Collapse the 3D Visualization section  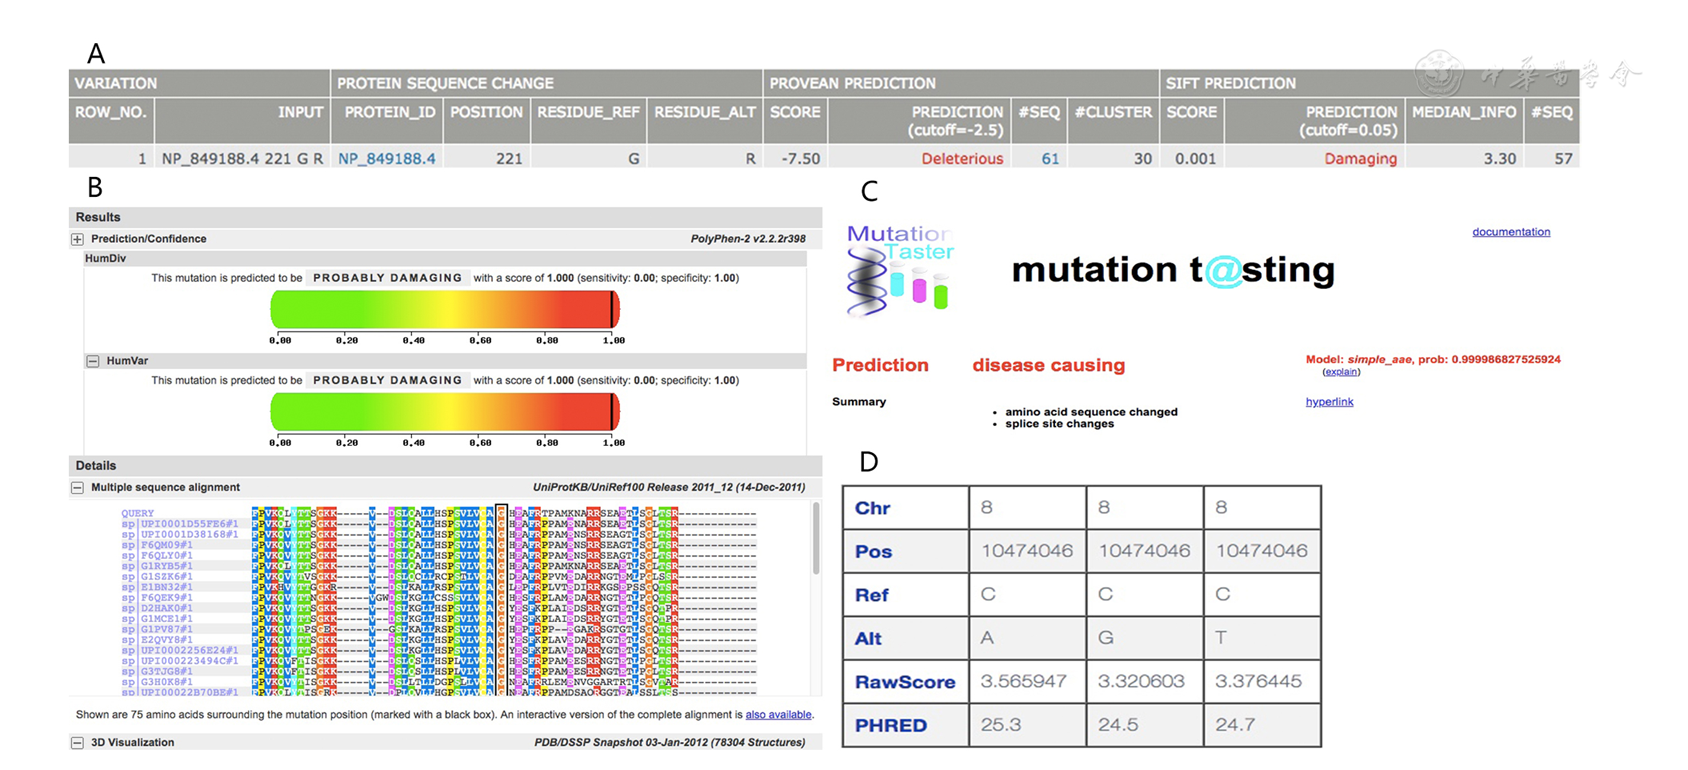77,743
